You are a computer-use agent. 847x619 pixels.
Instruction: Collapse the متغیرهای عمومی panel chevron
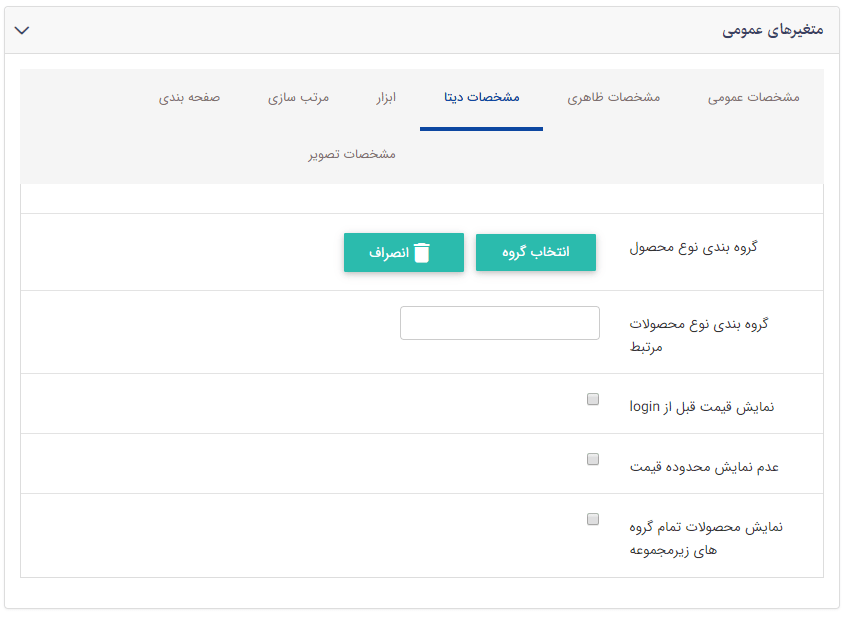[x=22, y=30]
